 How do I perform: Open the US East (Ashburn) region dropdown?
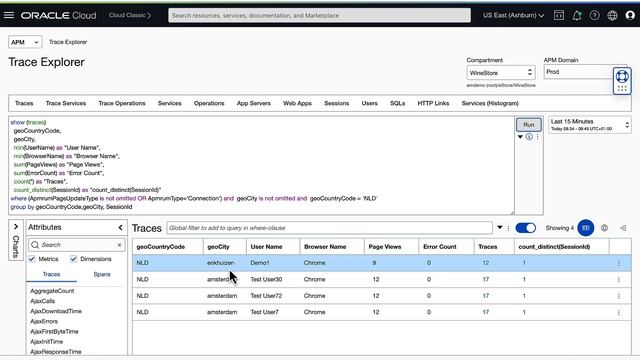point(513,15)
